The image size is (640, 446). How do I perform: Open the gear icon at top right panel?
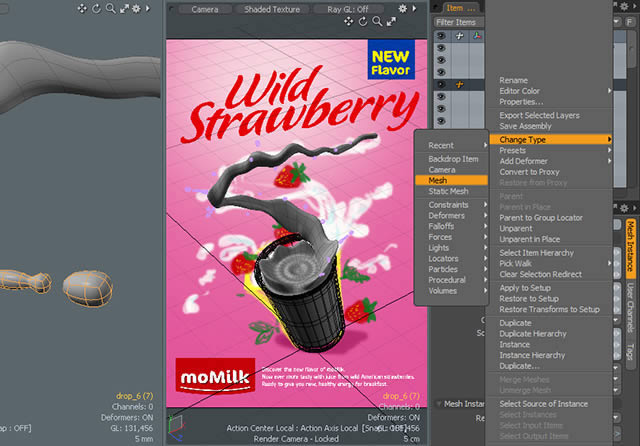tap(624, 6)
